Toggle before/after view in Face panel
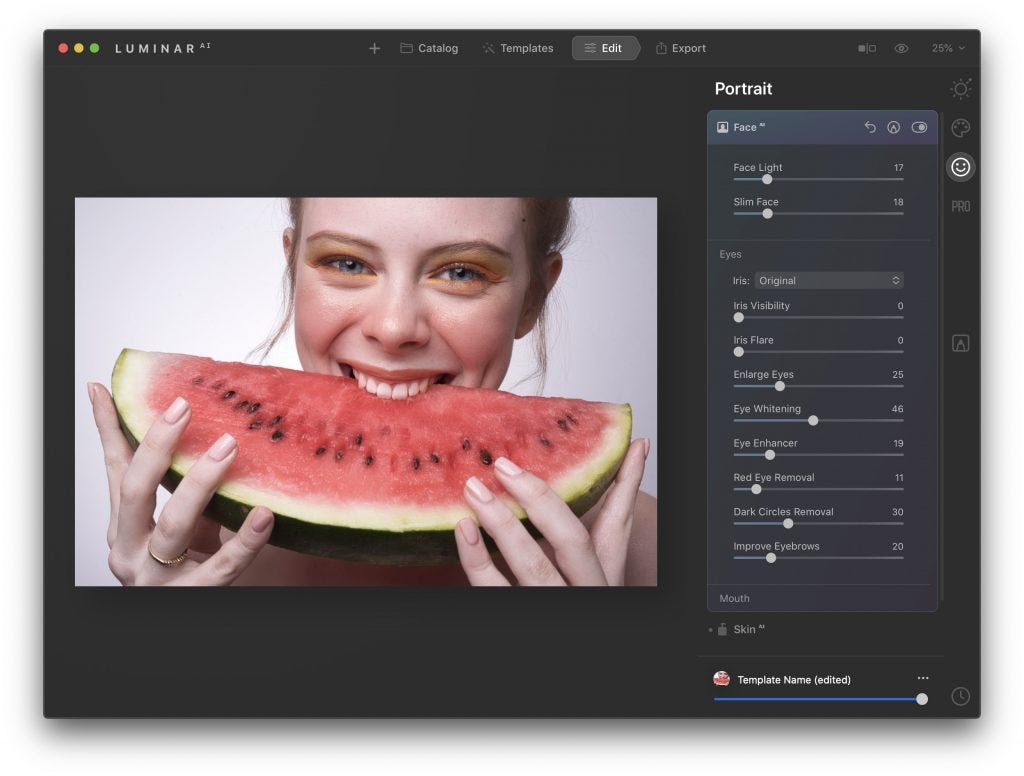 click(x=919, y=127)
